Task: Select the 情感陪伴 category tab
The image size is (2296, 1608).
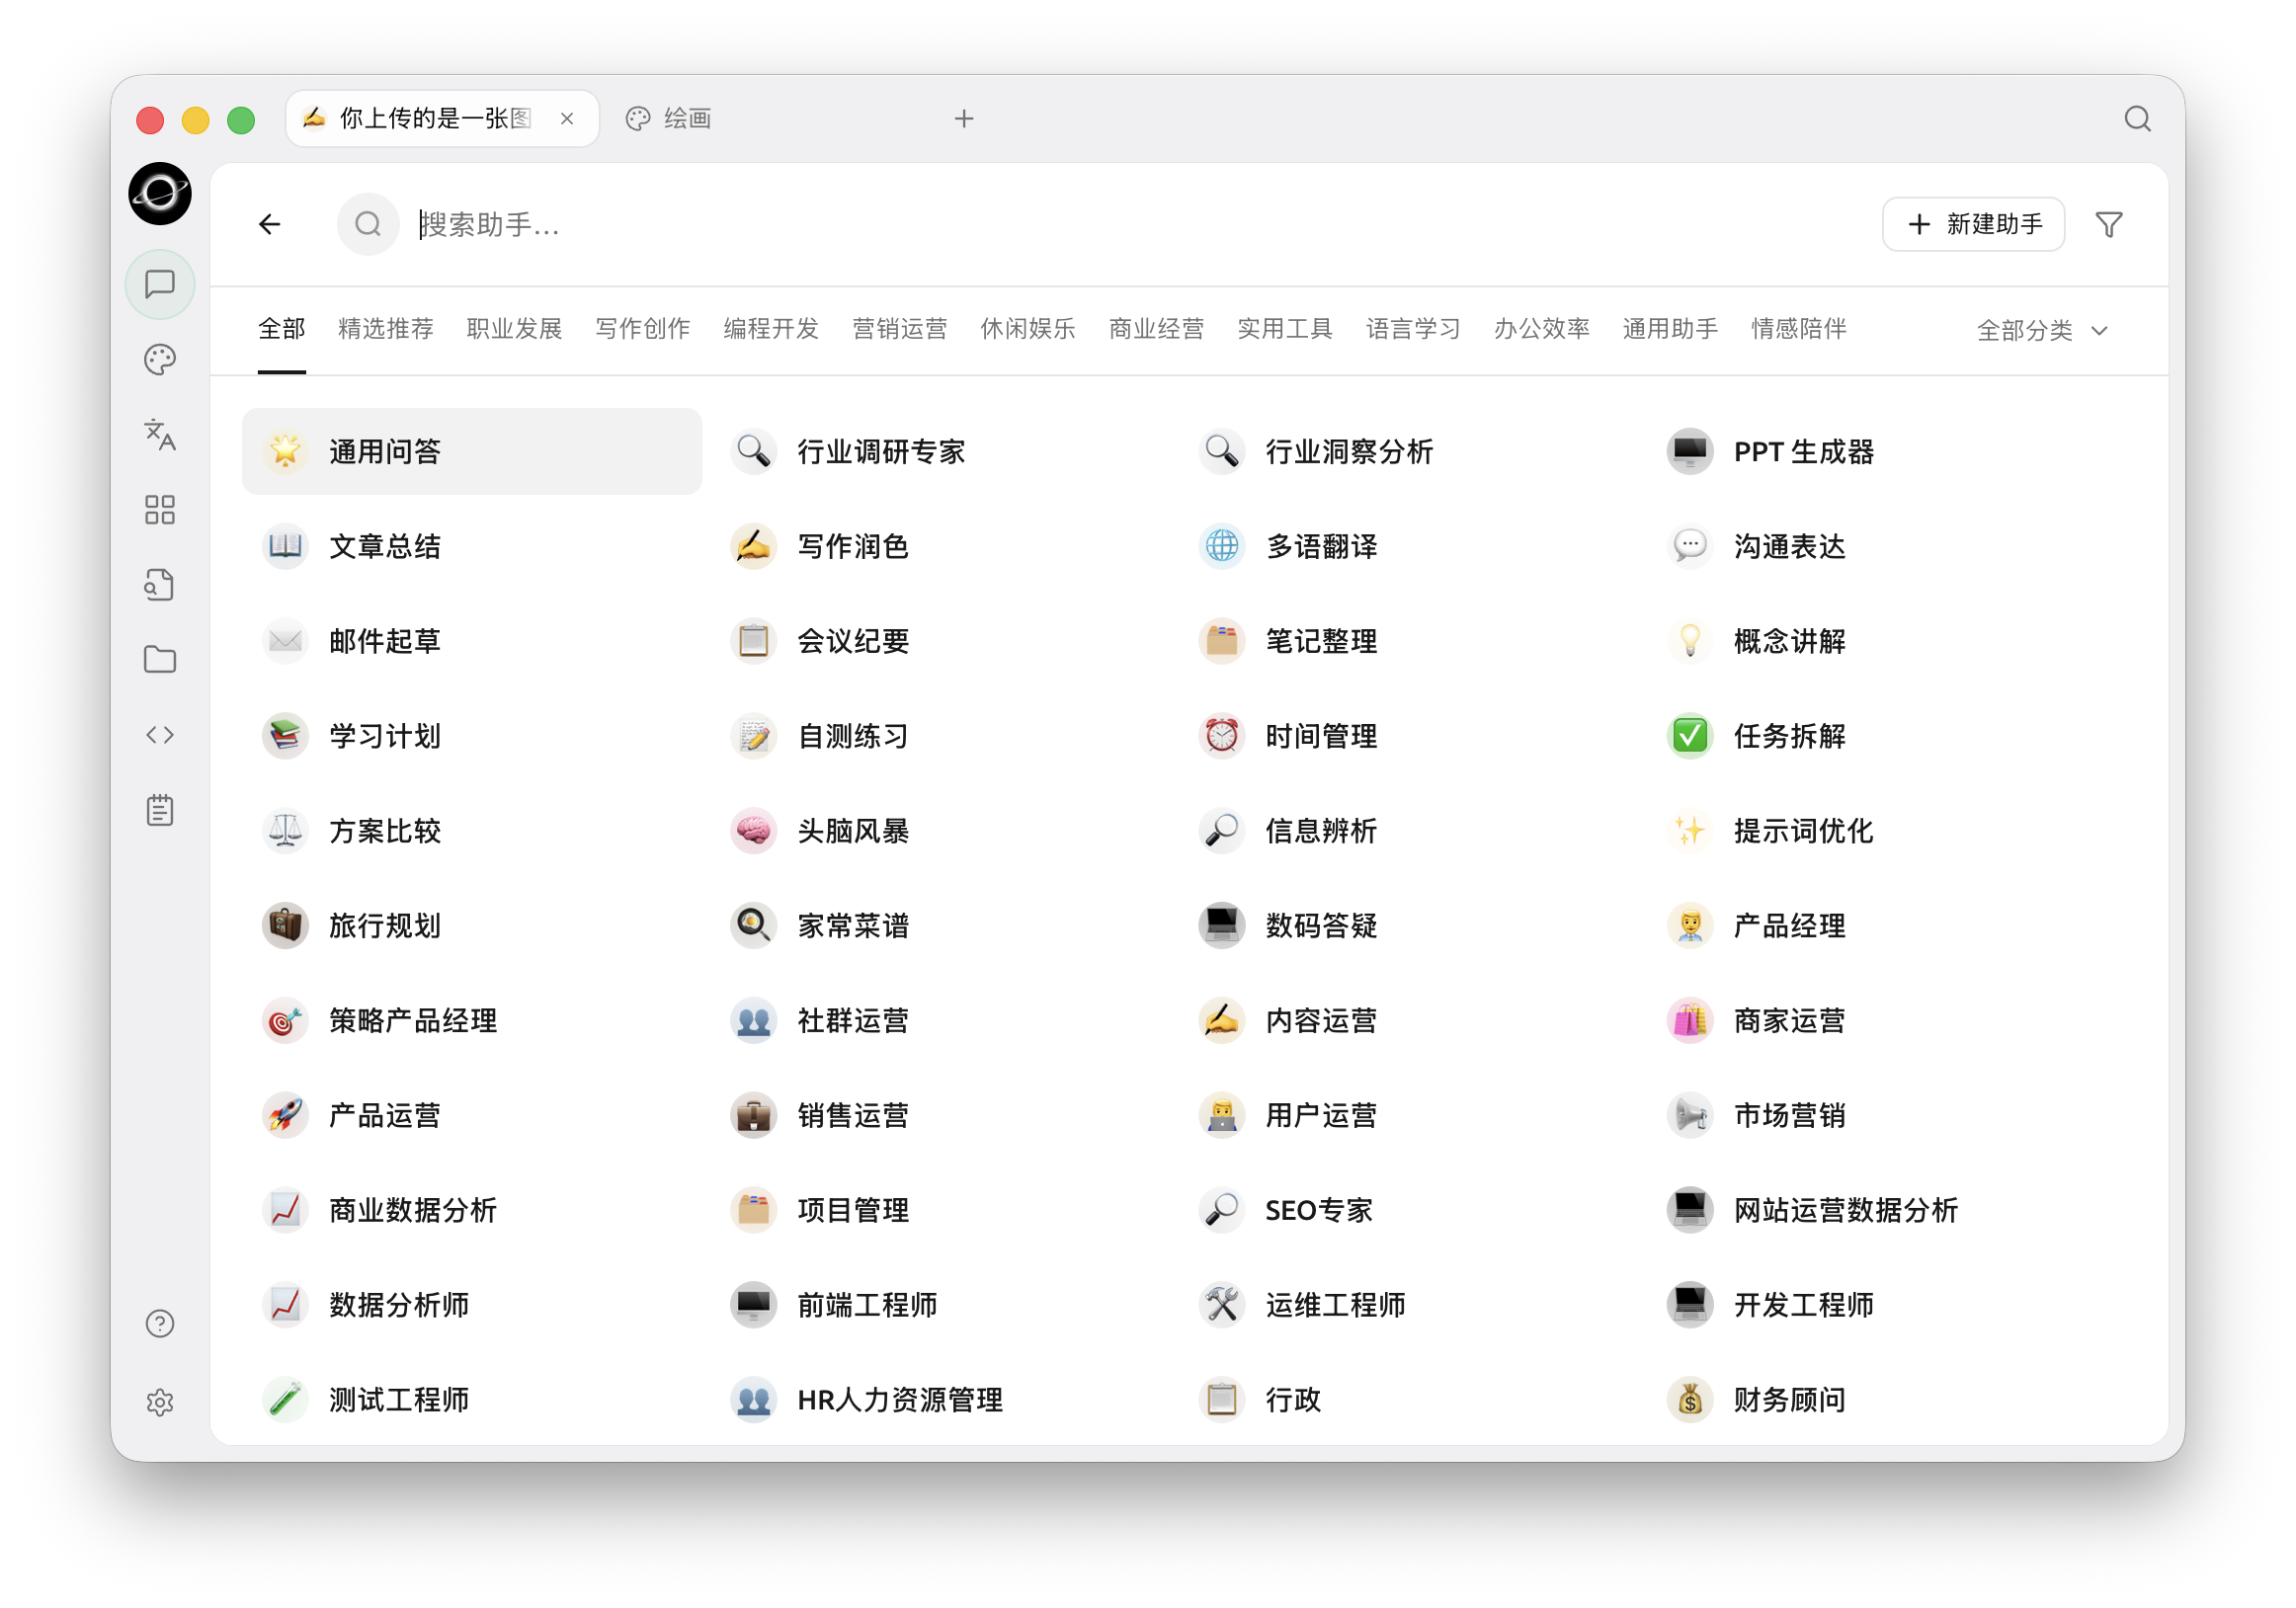Action: (x=1798, y=329)
